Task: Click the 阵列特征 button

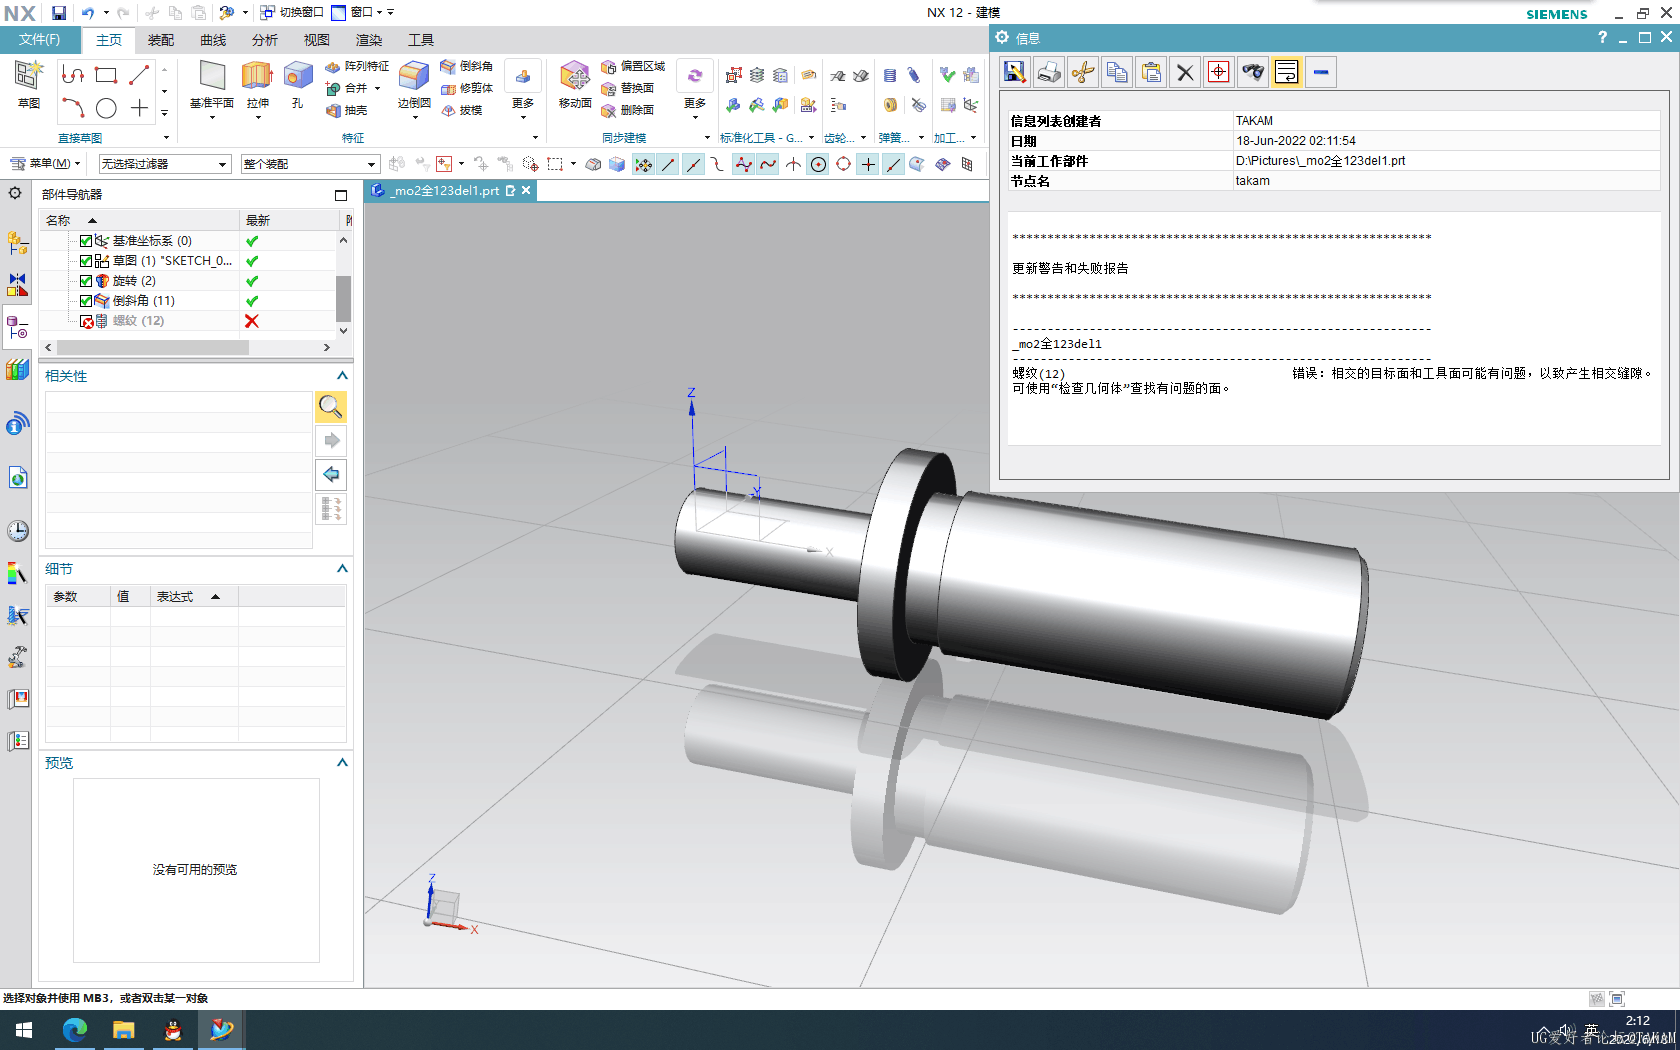Action: tap(357, 66)
